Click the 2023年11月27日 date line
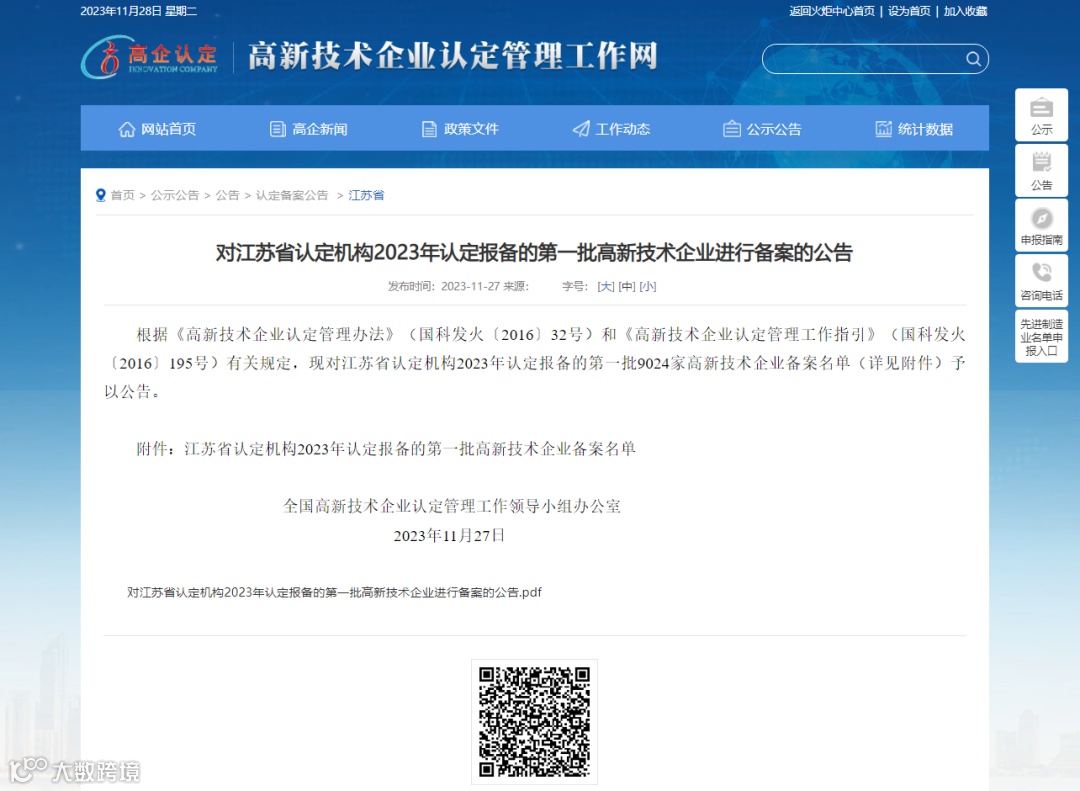This screenshot has height=791, width=1080. (449, 535)
